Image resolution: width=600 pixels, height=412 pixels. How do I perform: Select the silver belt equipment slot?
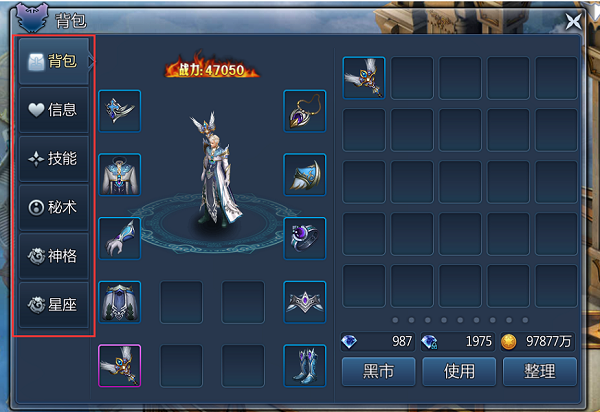pyautogui.click(x=305, y=302)
